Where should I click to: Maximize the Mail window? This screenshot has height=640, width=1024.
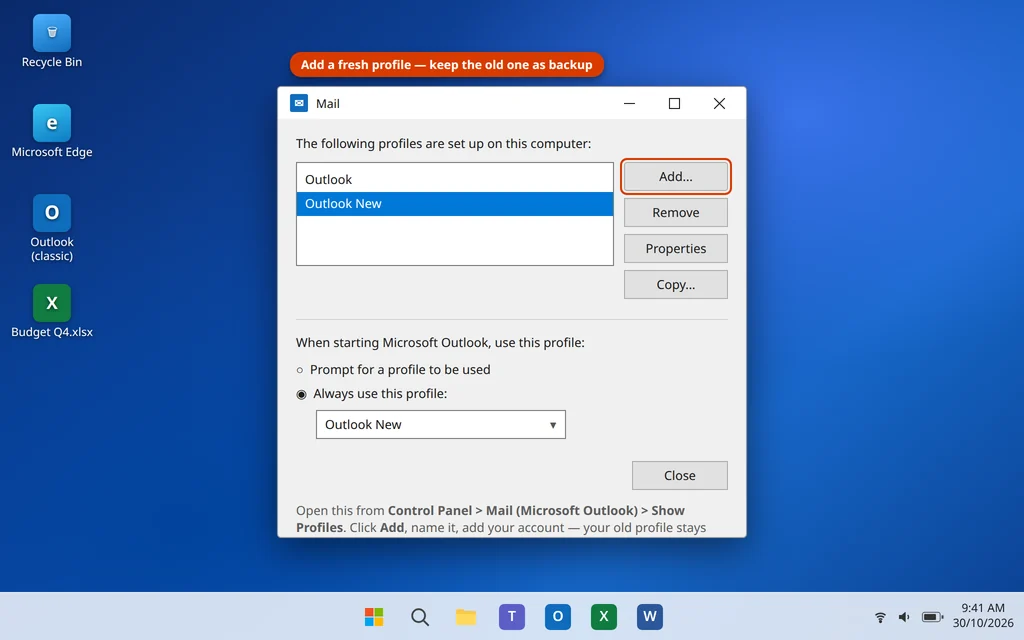674,103
